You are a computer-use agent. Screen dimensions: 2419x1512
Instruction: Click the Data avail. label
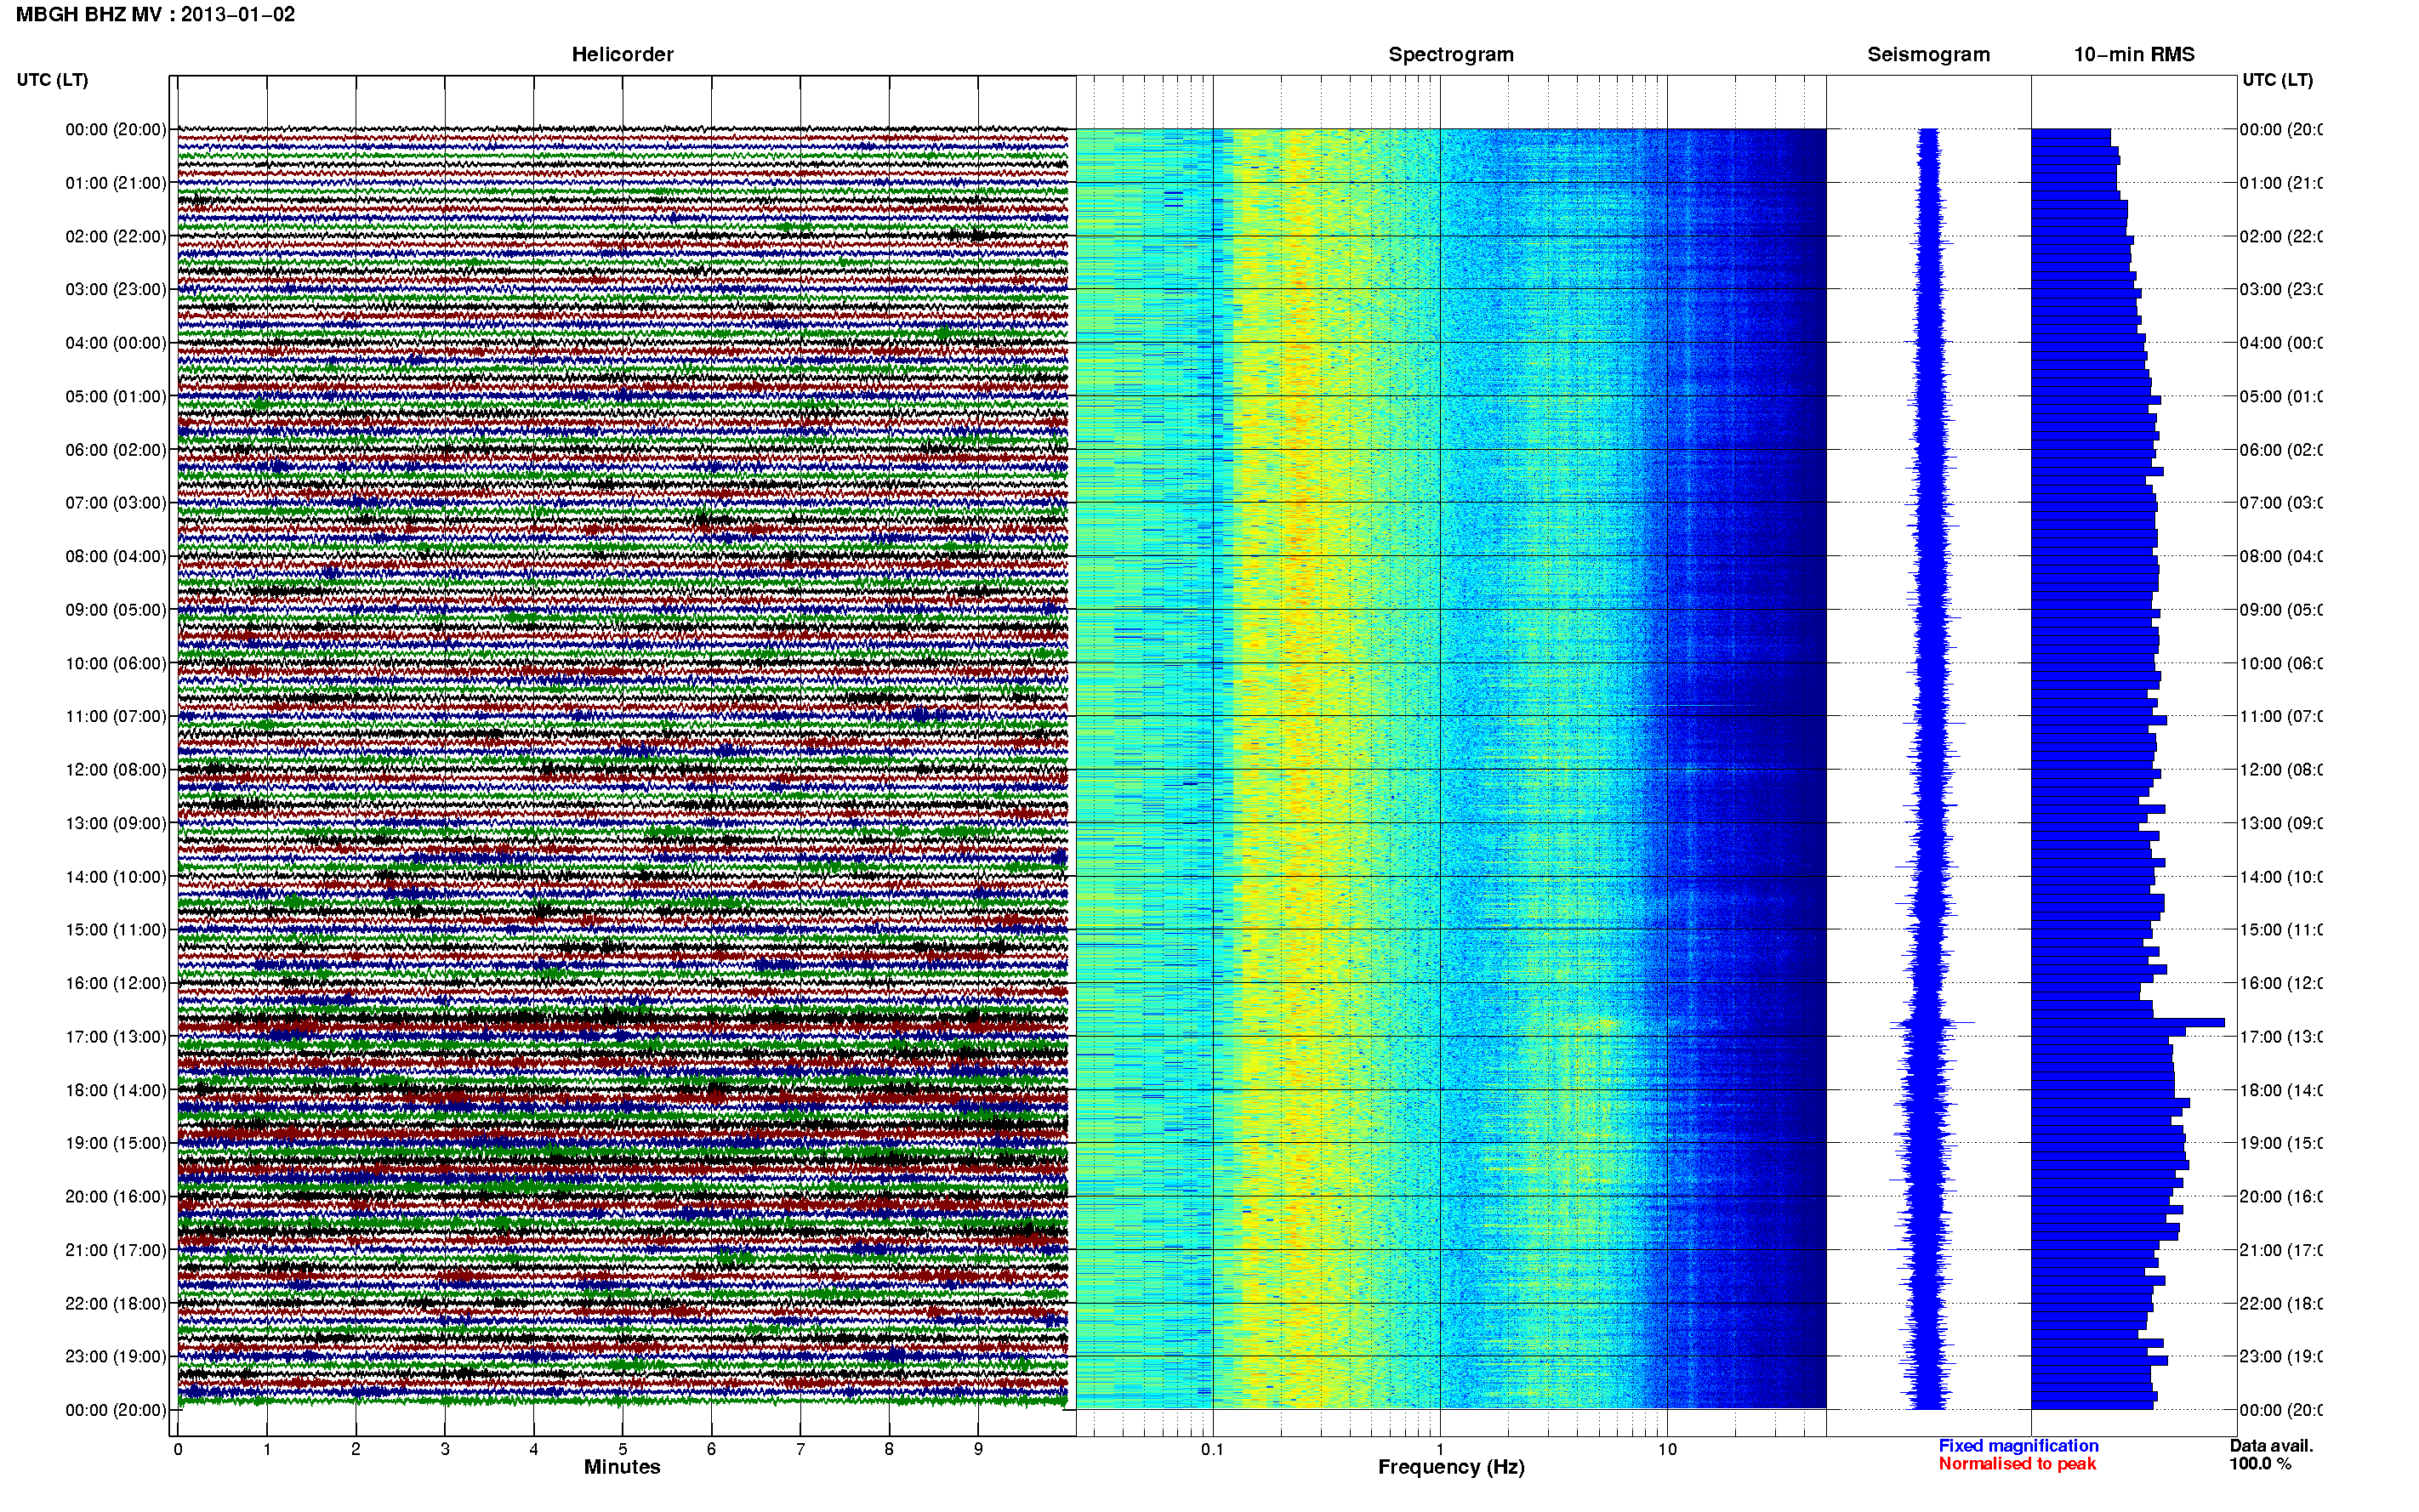coord(2271,1446)
